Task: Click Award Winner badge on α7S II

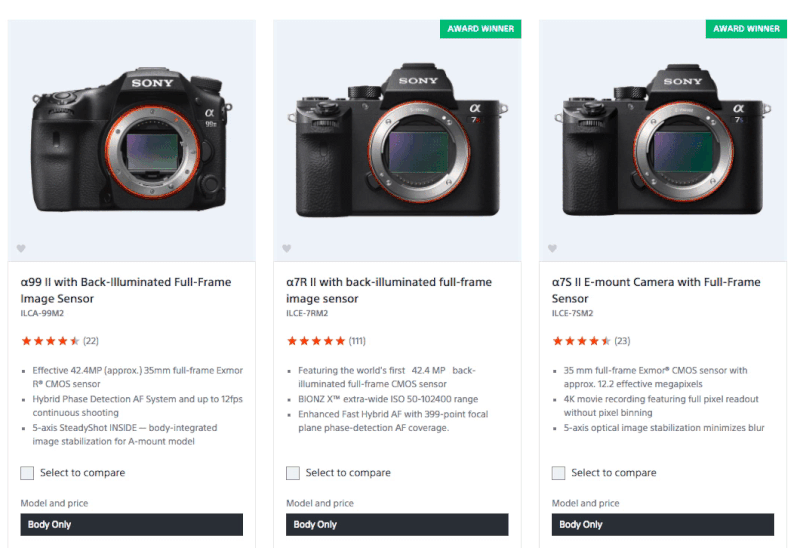Action: (x=747, y=28)
